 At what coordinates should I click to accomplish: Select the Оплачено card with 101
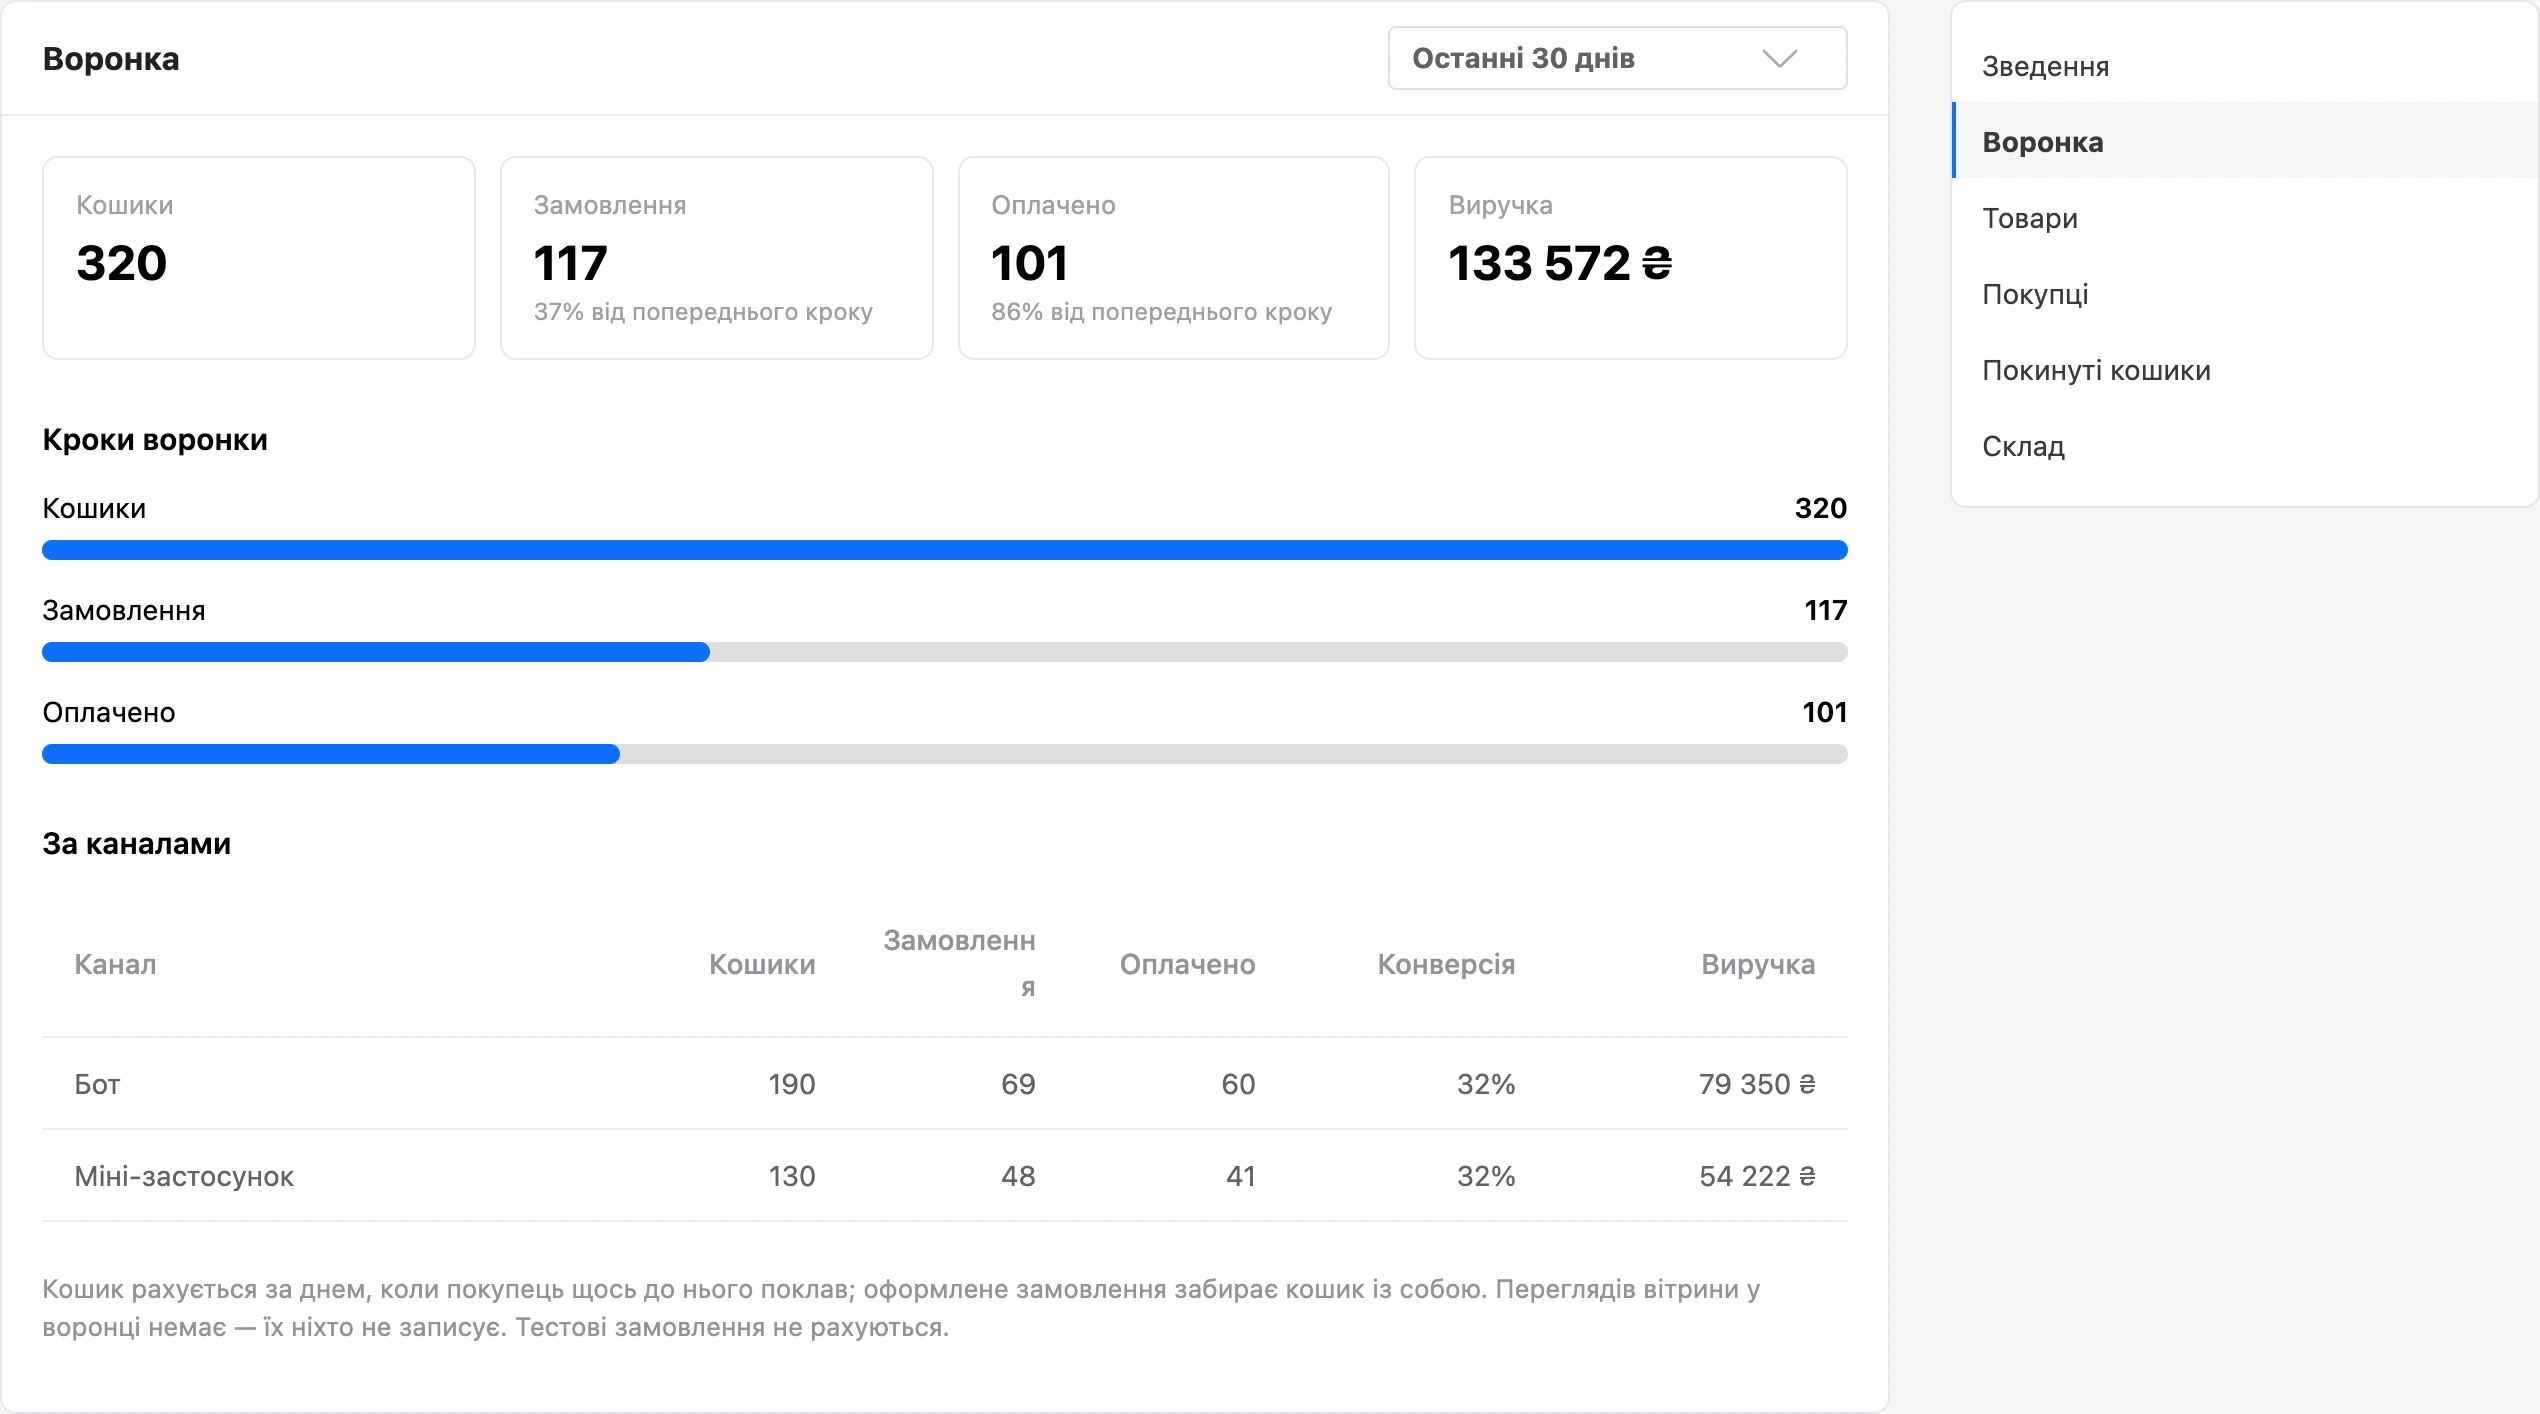1174,258
